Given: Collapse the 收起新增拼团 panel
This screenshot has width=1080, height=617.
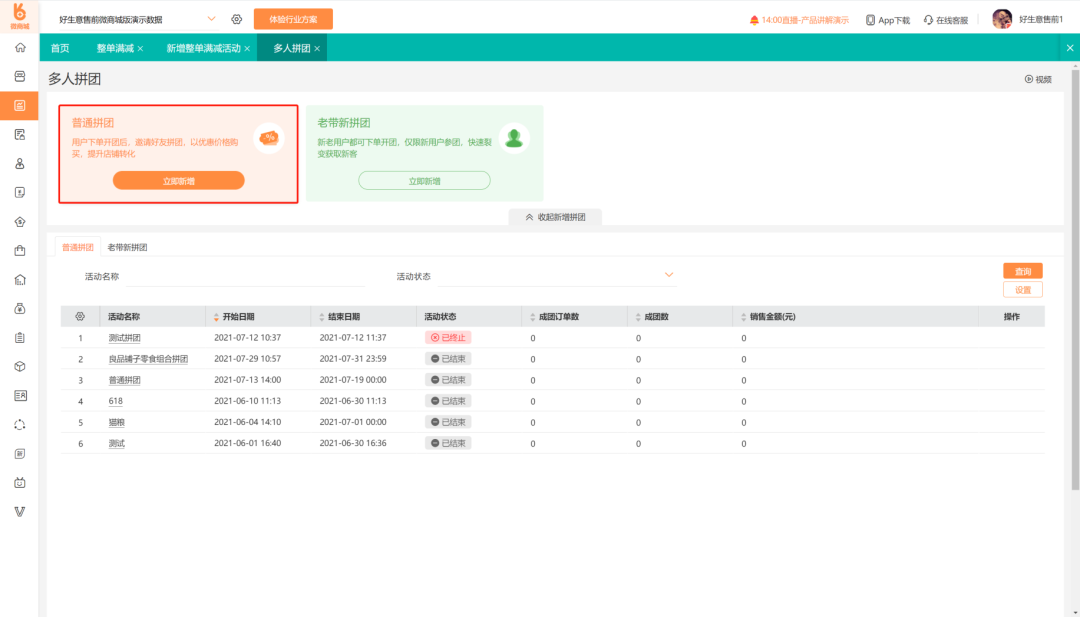Looking at the screenshot, I should [555, 217].
